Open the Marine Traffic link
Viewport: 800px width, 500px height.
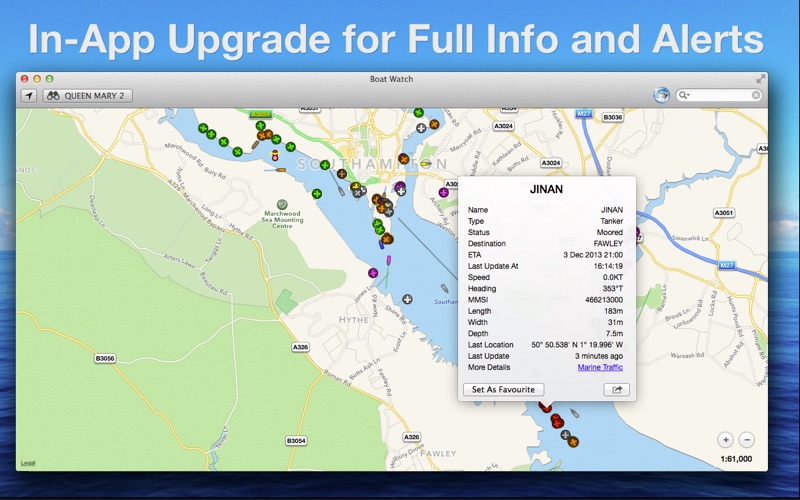[600, 367]
